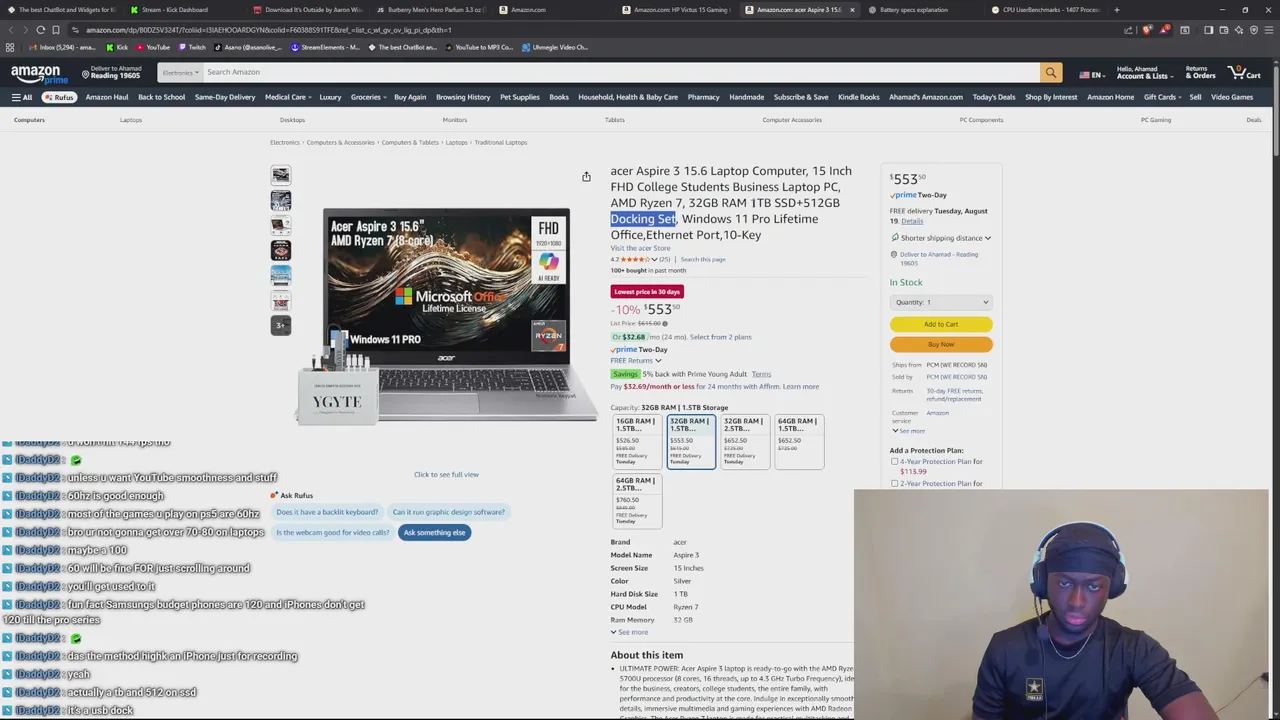Click the Search this page link
The width and height of the screenshot is (1280, 720).
[703, 260]
